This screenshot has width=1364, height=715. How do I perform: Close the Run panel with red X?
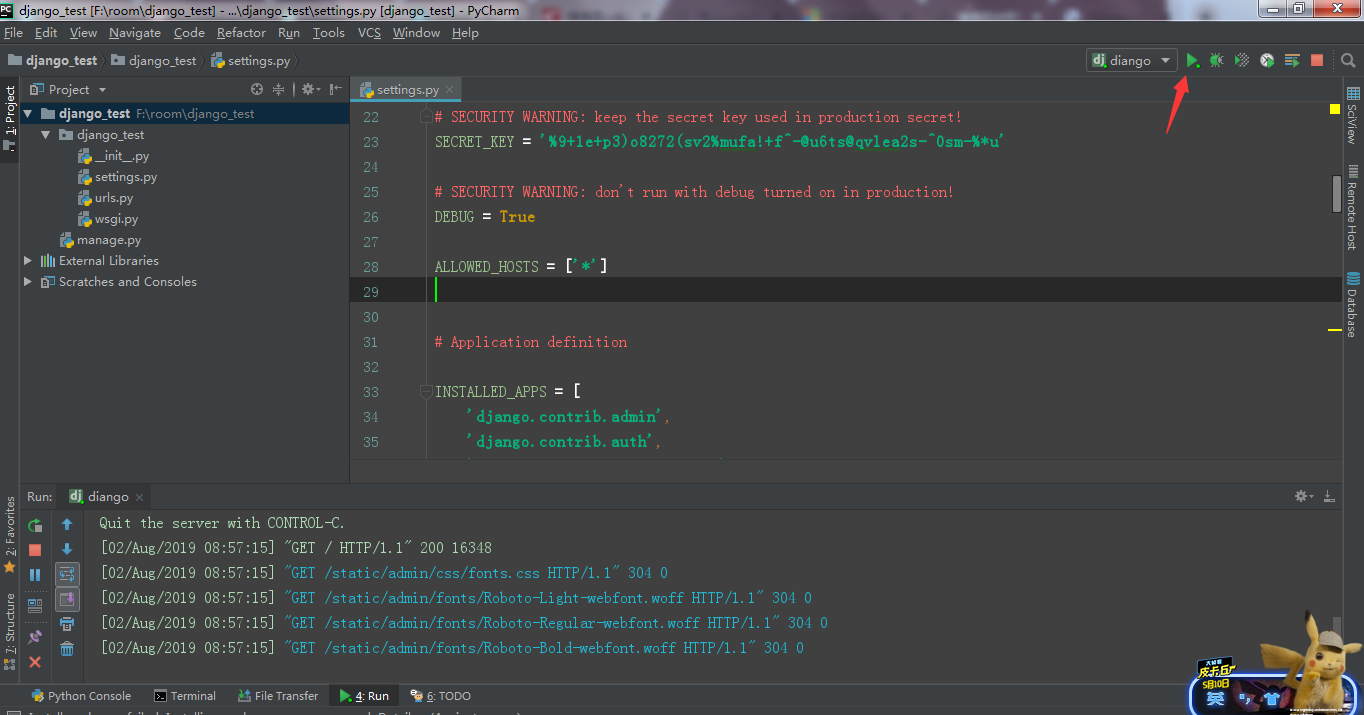pyautogui.click(x=35, y=662)
